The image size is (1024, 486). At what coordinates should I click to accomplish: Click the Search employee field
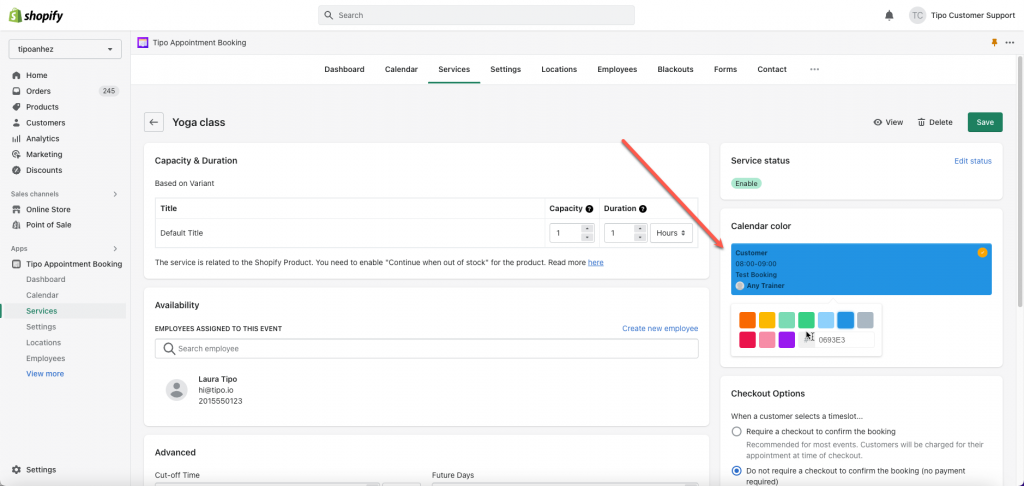tap(426, 349)
